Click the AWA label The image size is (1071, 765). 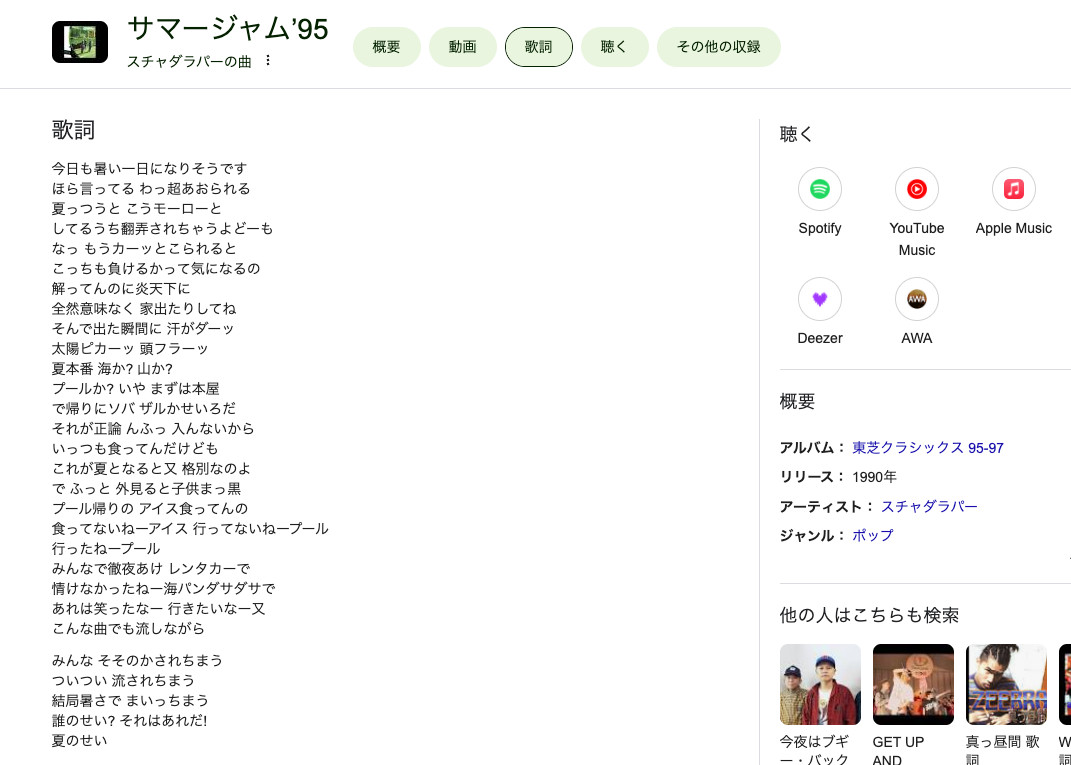click(917, 338)
